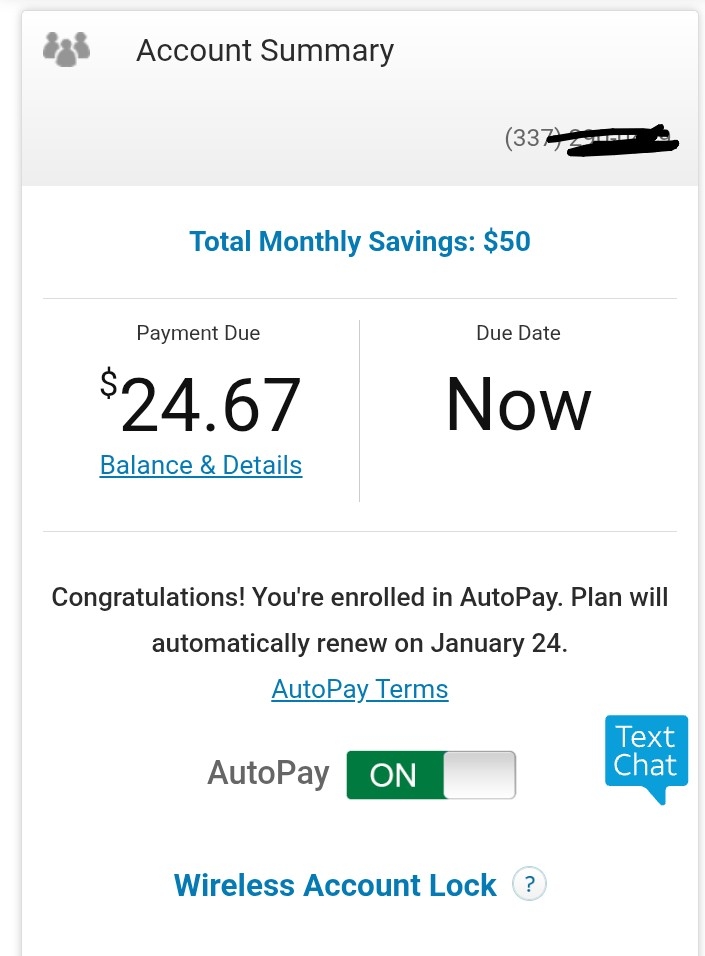Click Total Monthly Savings: $50

(x=360, y=241)
